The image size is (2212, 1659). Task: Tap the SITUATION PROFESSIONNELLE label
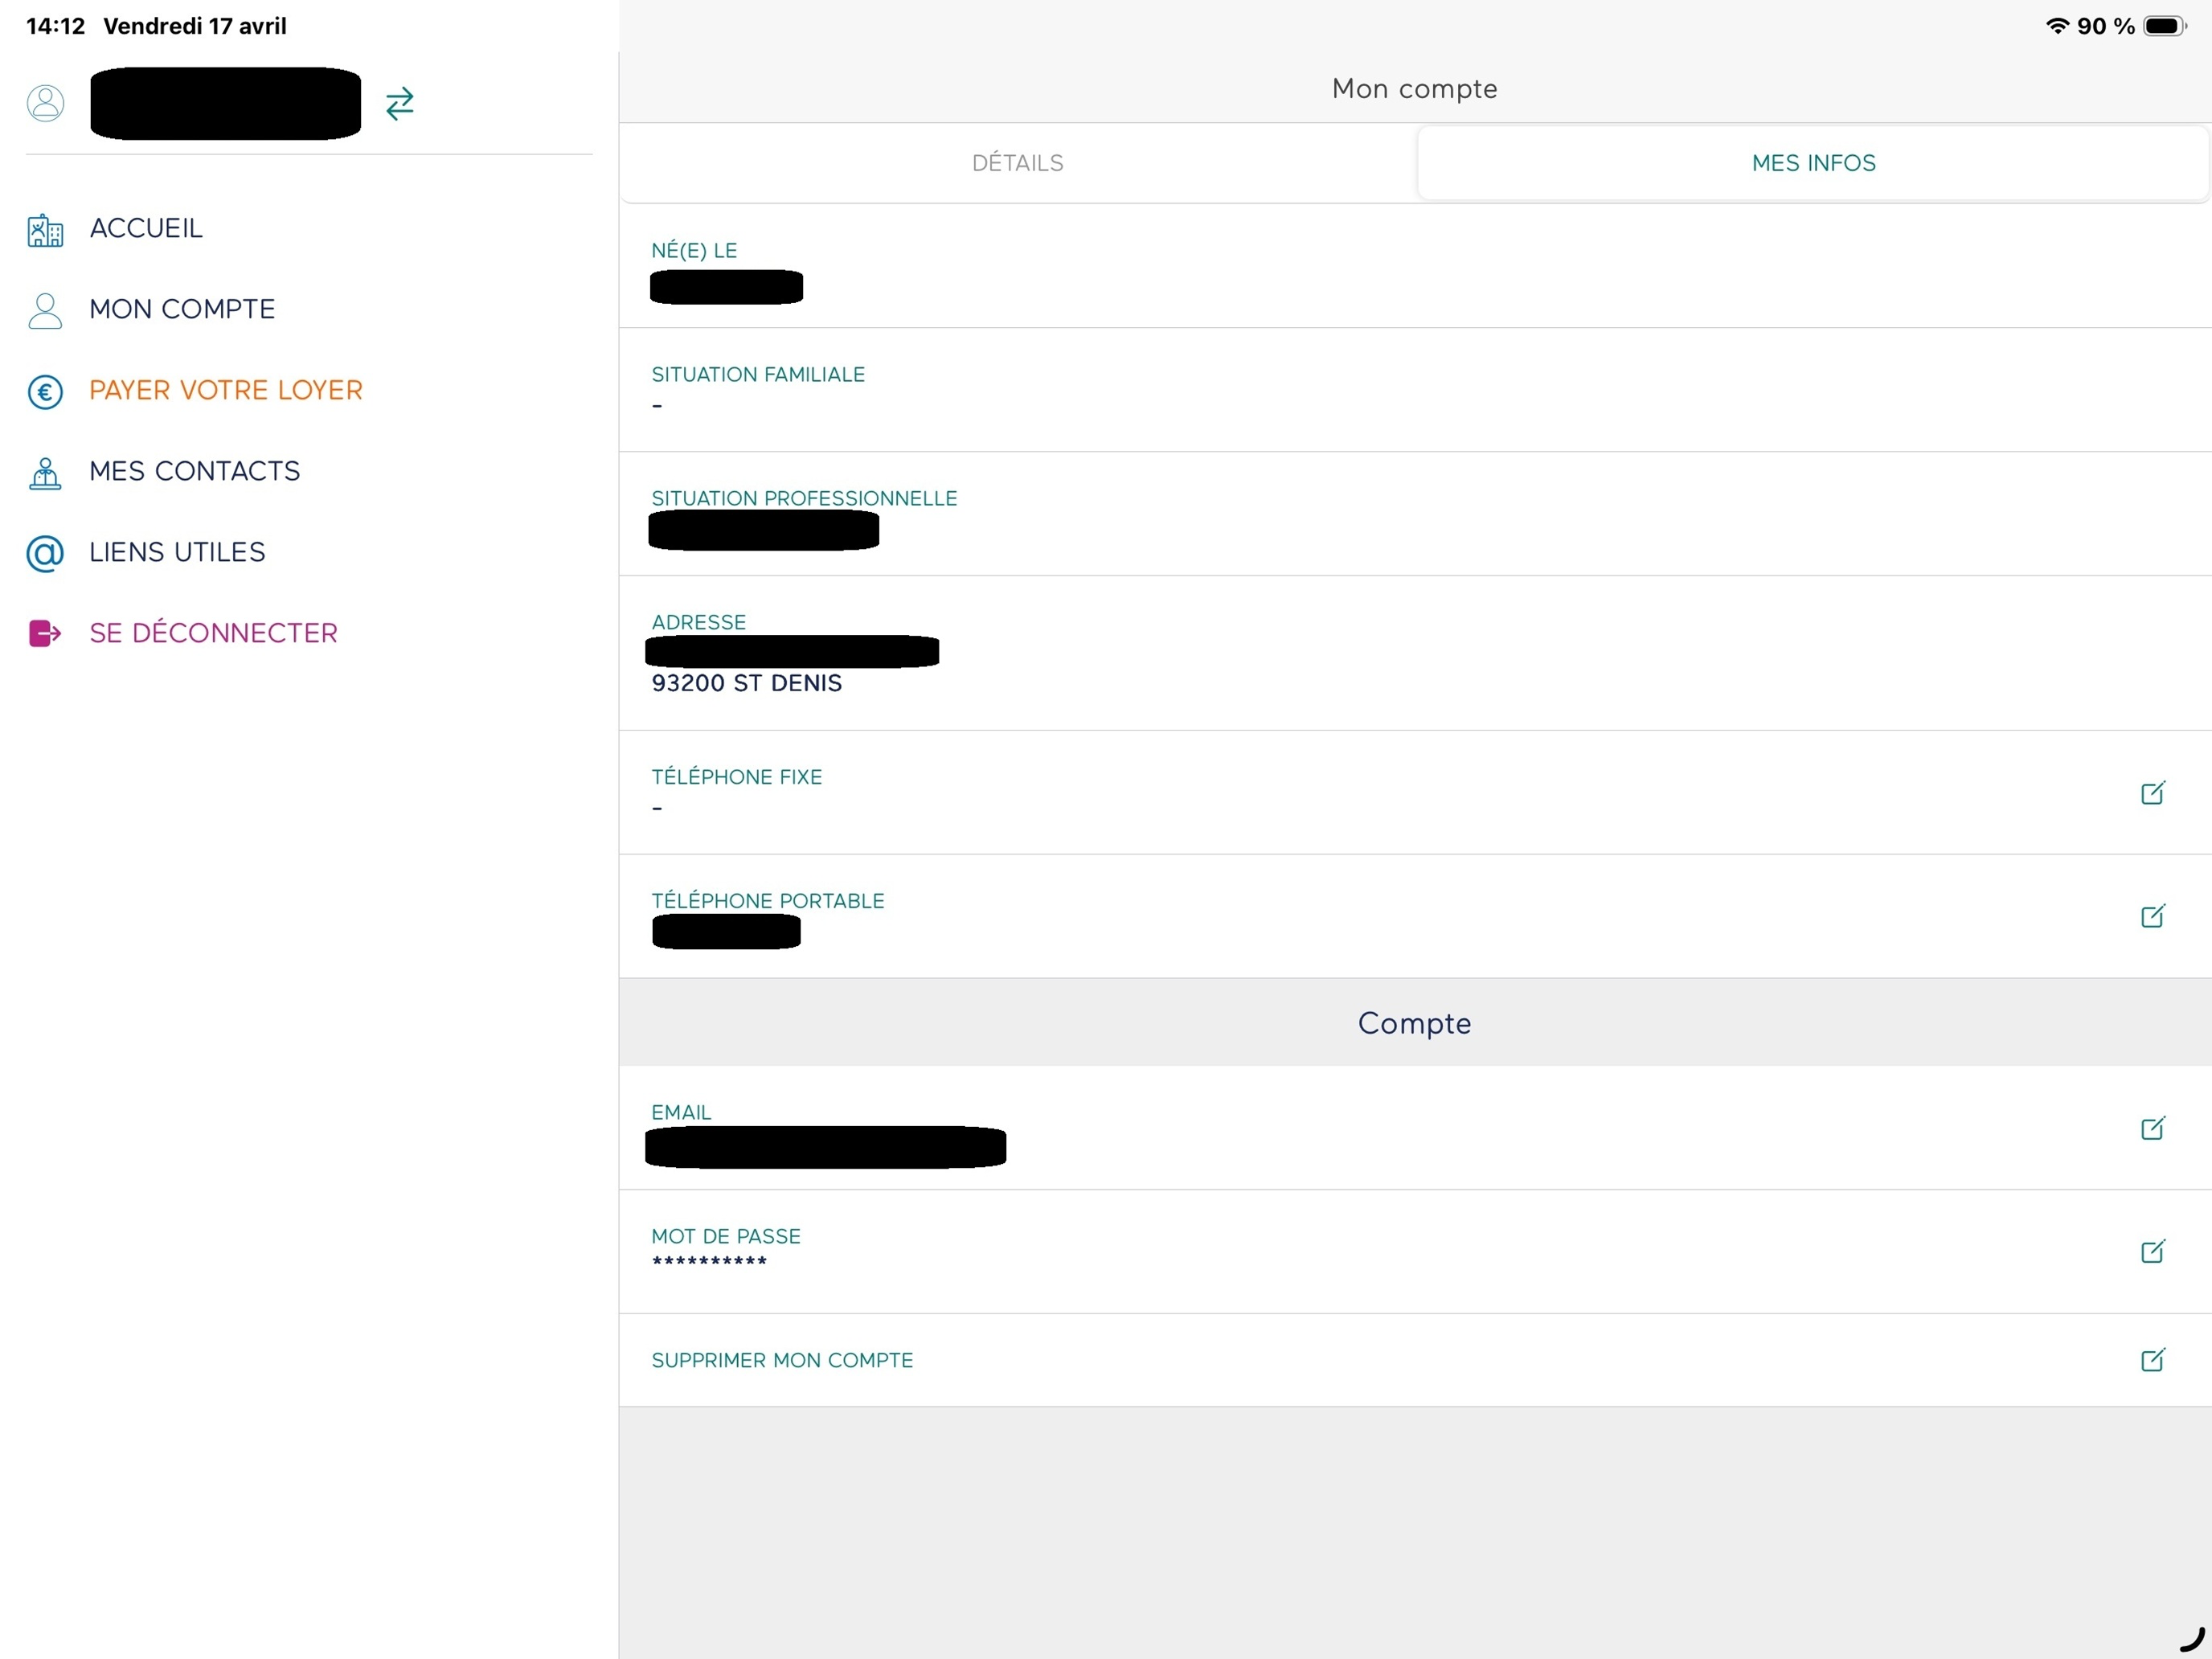(x=804, y=498)
